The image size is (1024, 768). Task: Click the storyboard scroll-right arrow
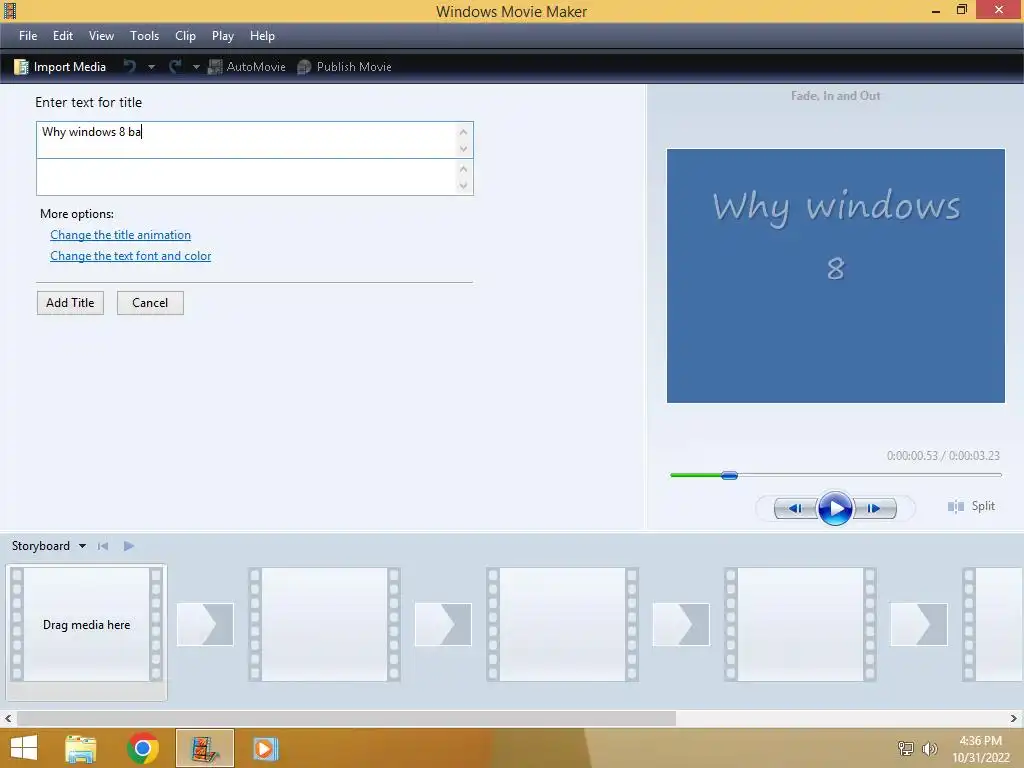click(x=1014, y=719)
